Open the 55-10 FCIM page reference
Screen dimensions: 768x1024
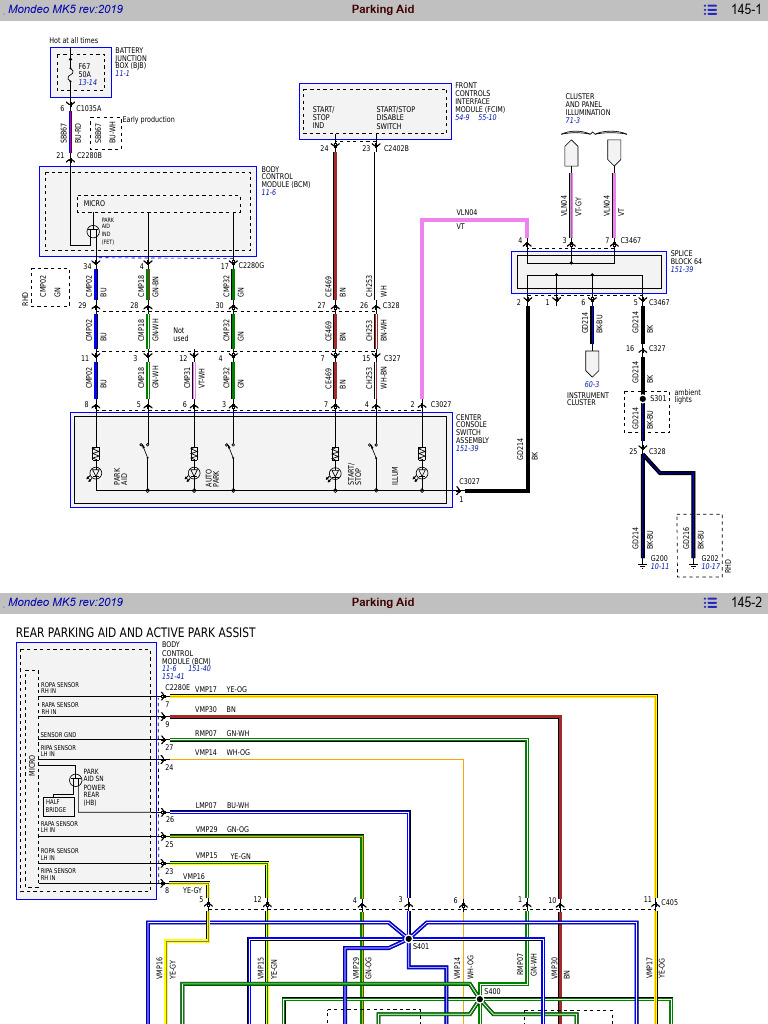tap(487, 118)
